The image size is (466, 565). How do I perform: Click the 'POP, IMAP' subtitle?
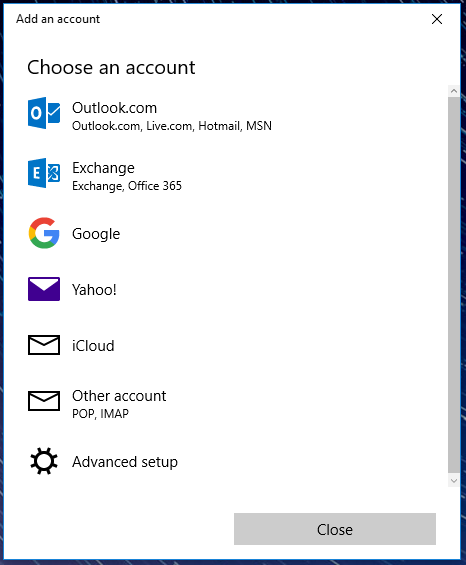(100, 414)
